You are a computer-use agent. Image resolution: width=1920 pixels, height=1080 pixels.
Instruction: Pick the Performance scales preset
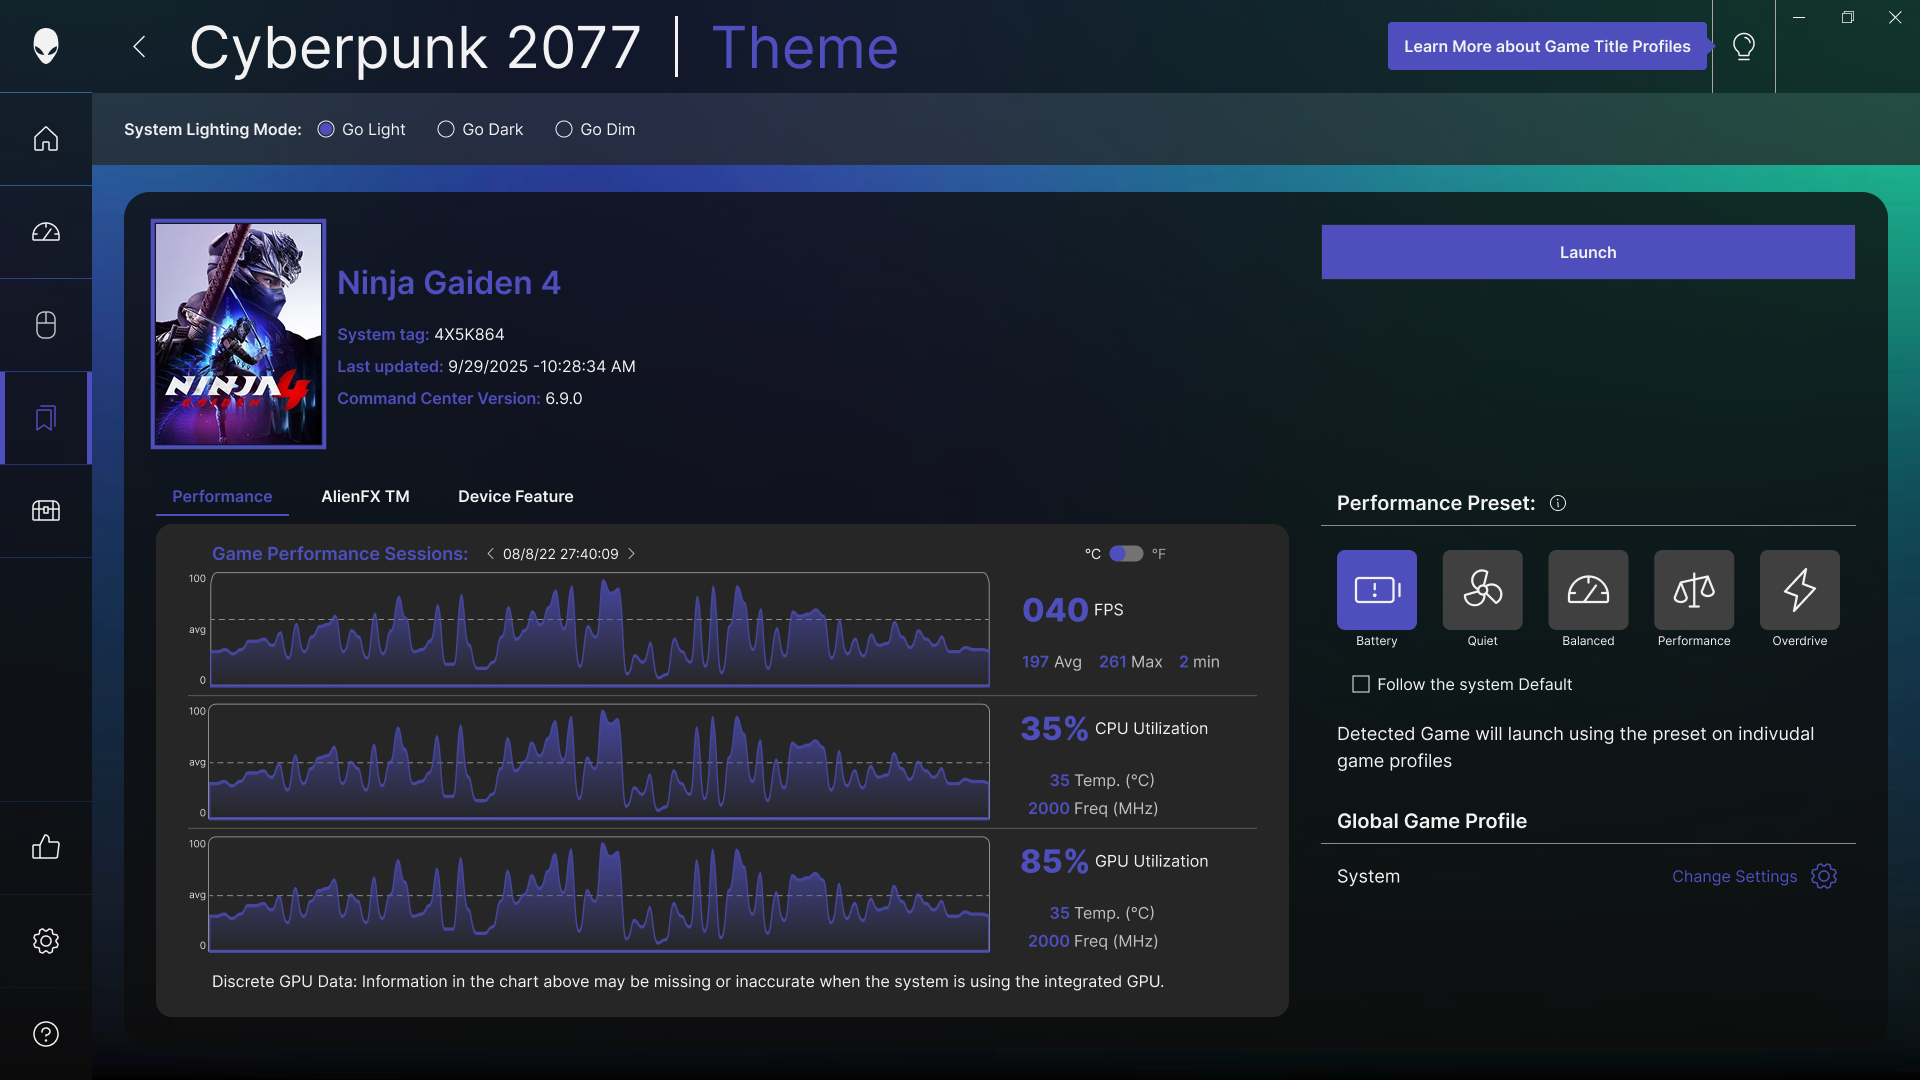[x=1693, y=590]
